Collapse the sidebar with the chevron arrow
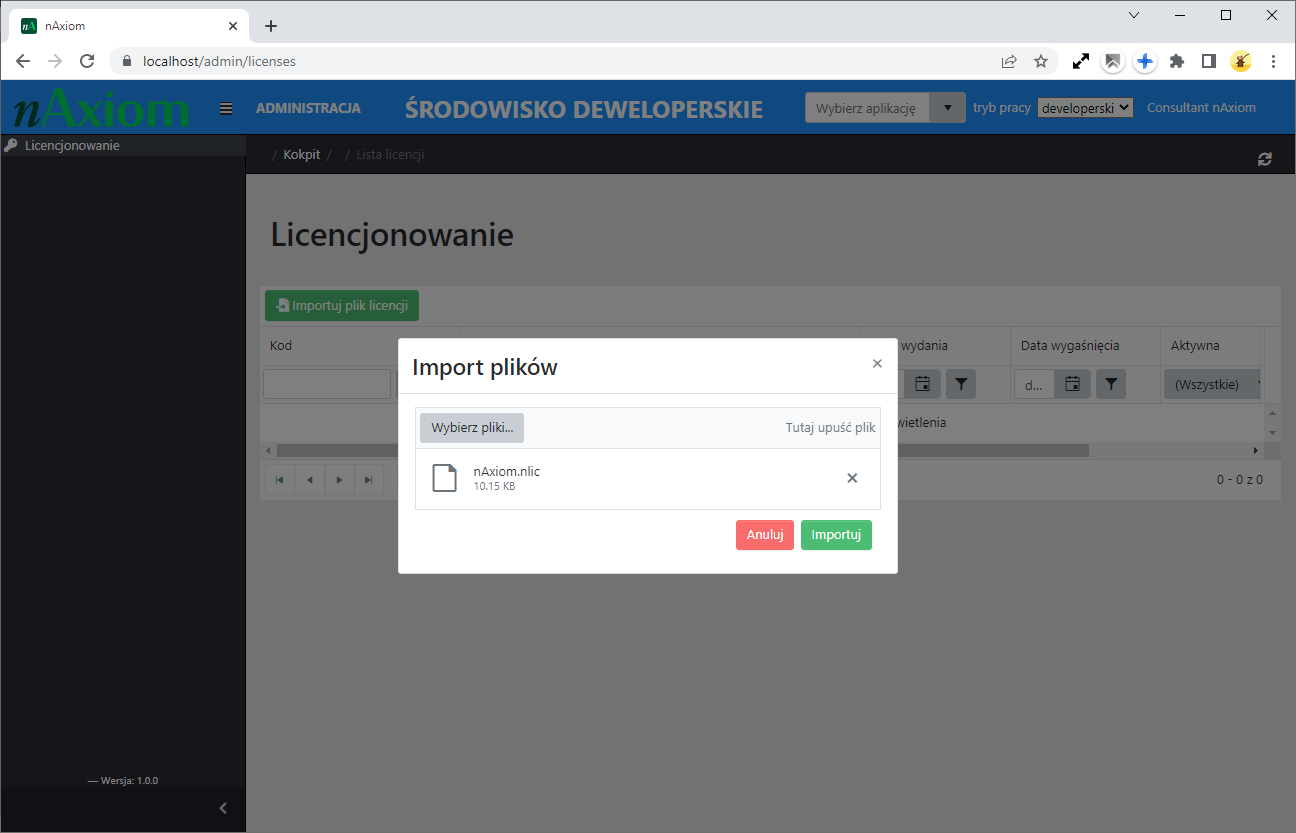 coord(222,808)
